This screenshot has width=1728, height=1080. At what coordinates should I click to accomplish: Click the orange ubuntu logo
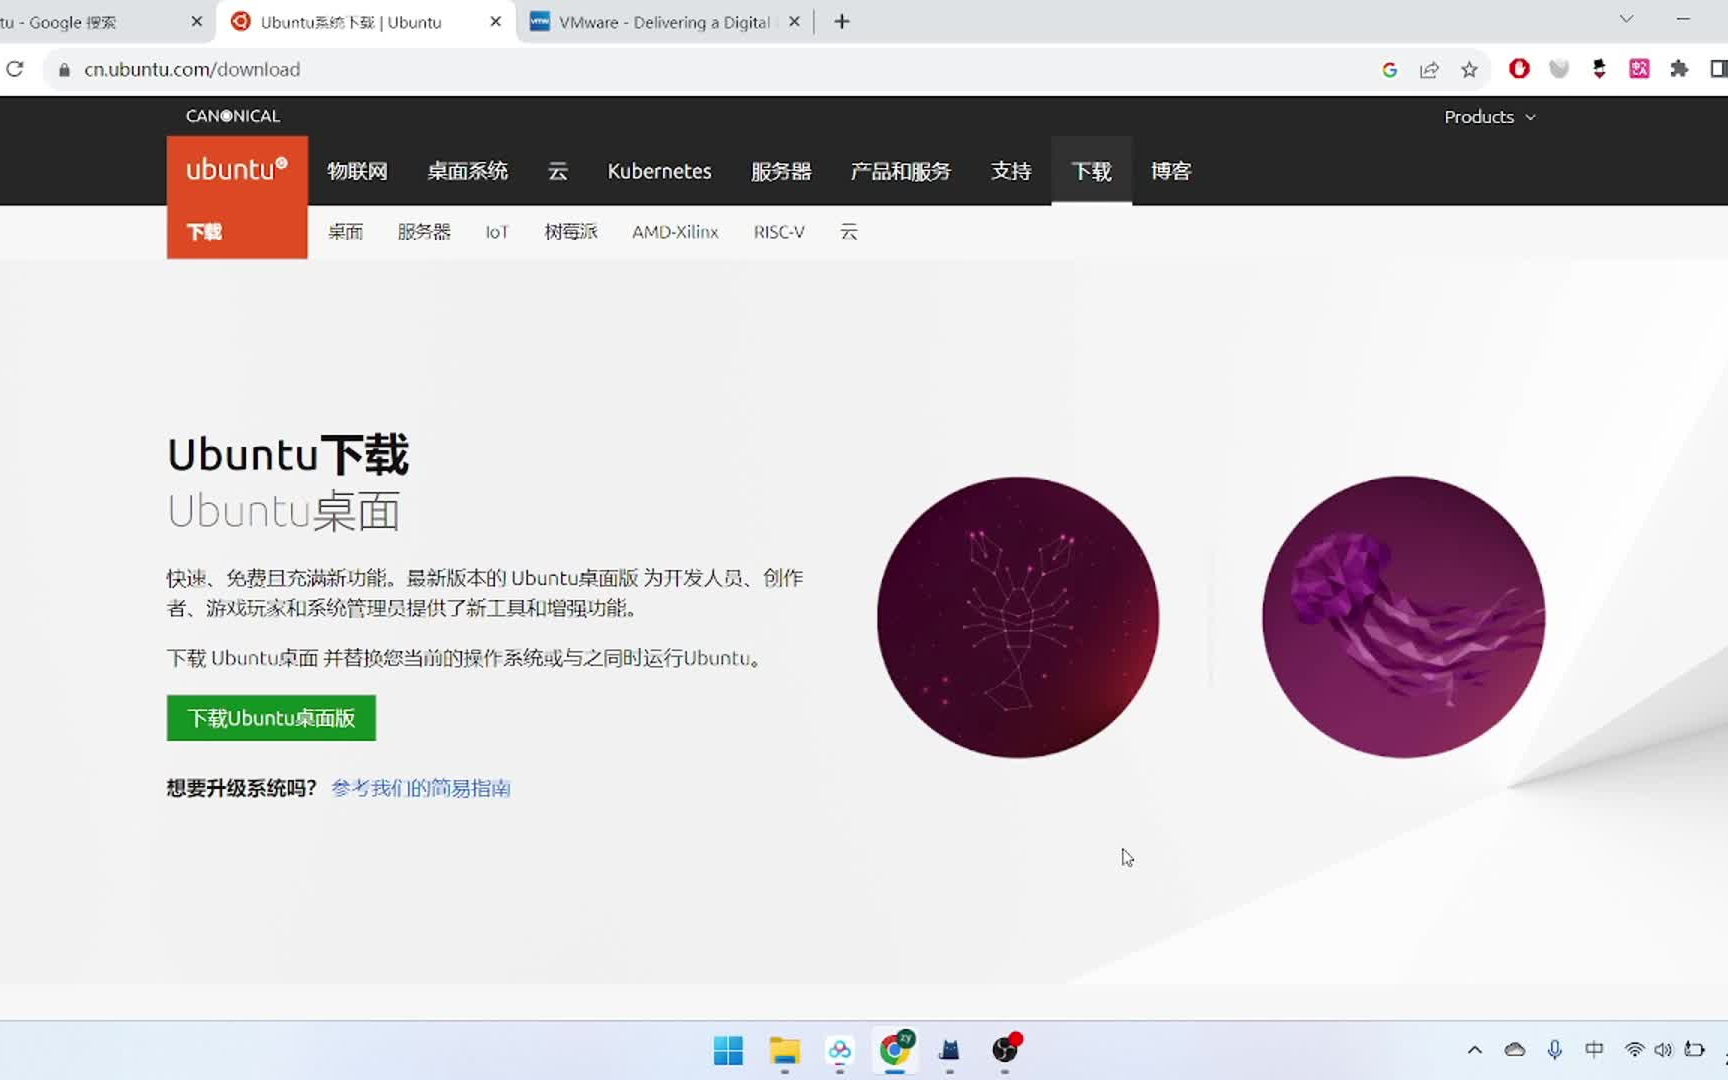pos(237,171)
